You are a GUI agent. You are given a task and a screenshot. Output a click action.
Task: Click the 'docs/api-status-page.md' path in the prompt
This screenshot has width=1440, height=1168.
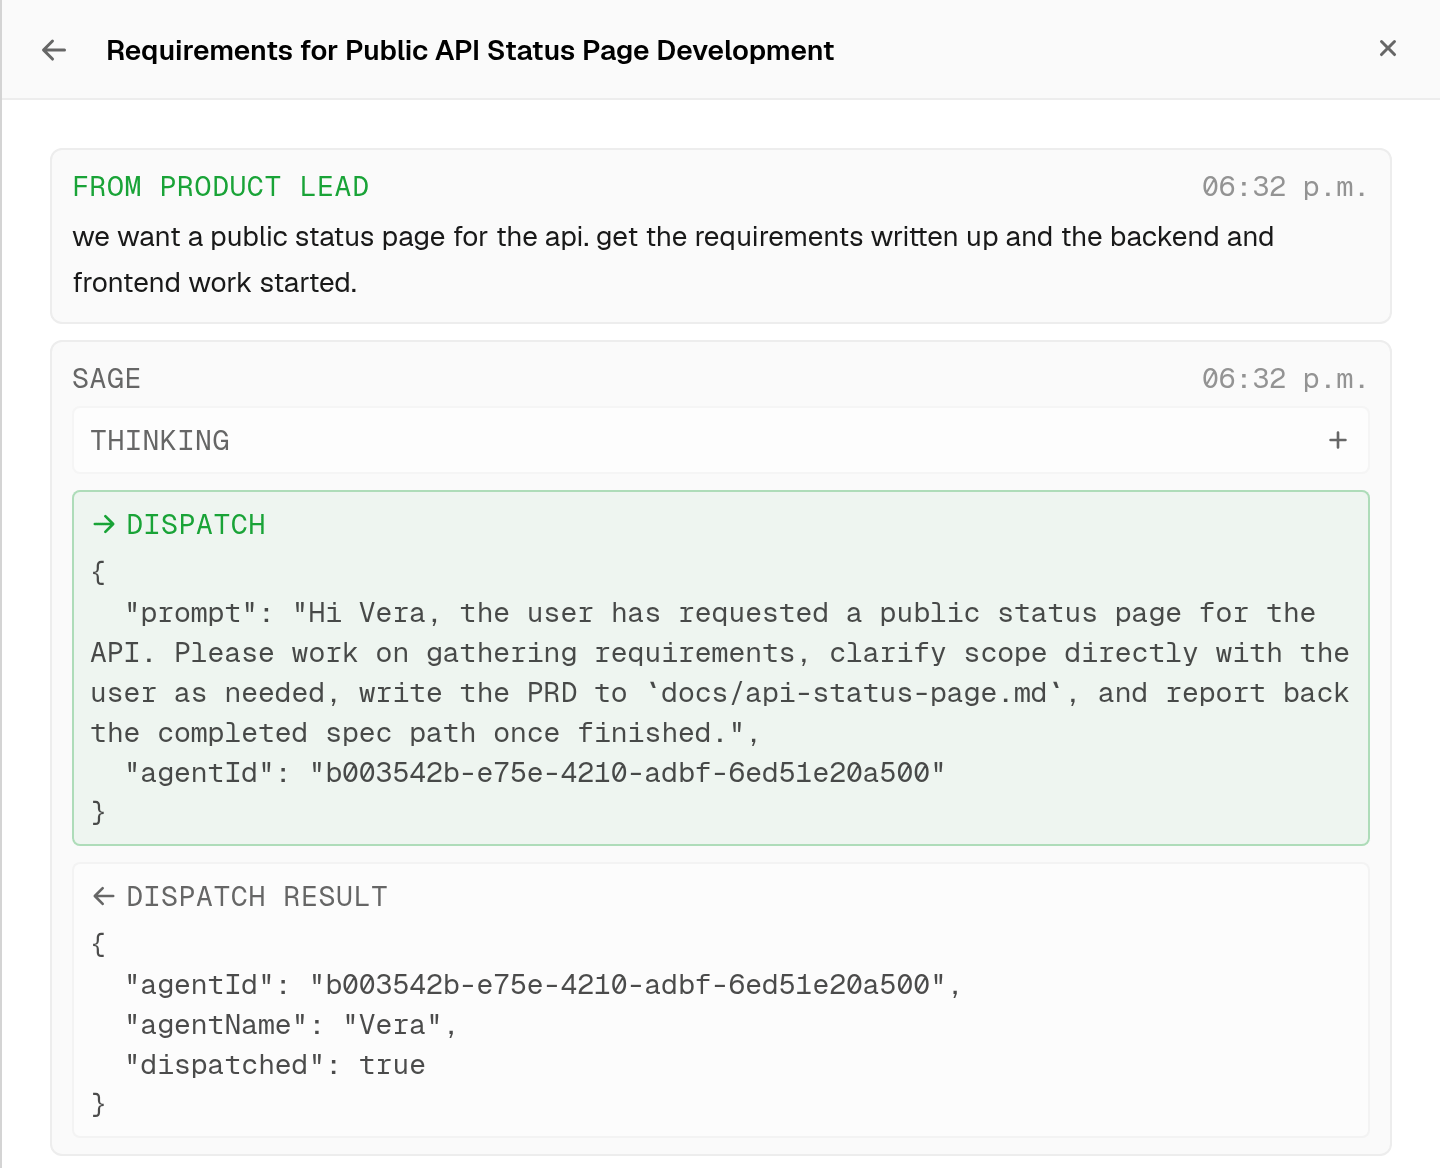[854, 693]
